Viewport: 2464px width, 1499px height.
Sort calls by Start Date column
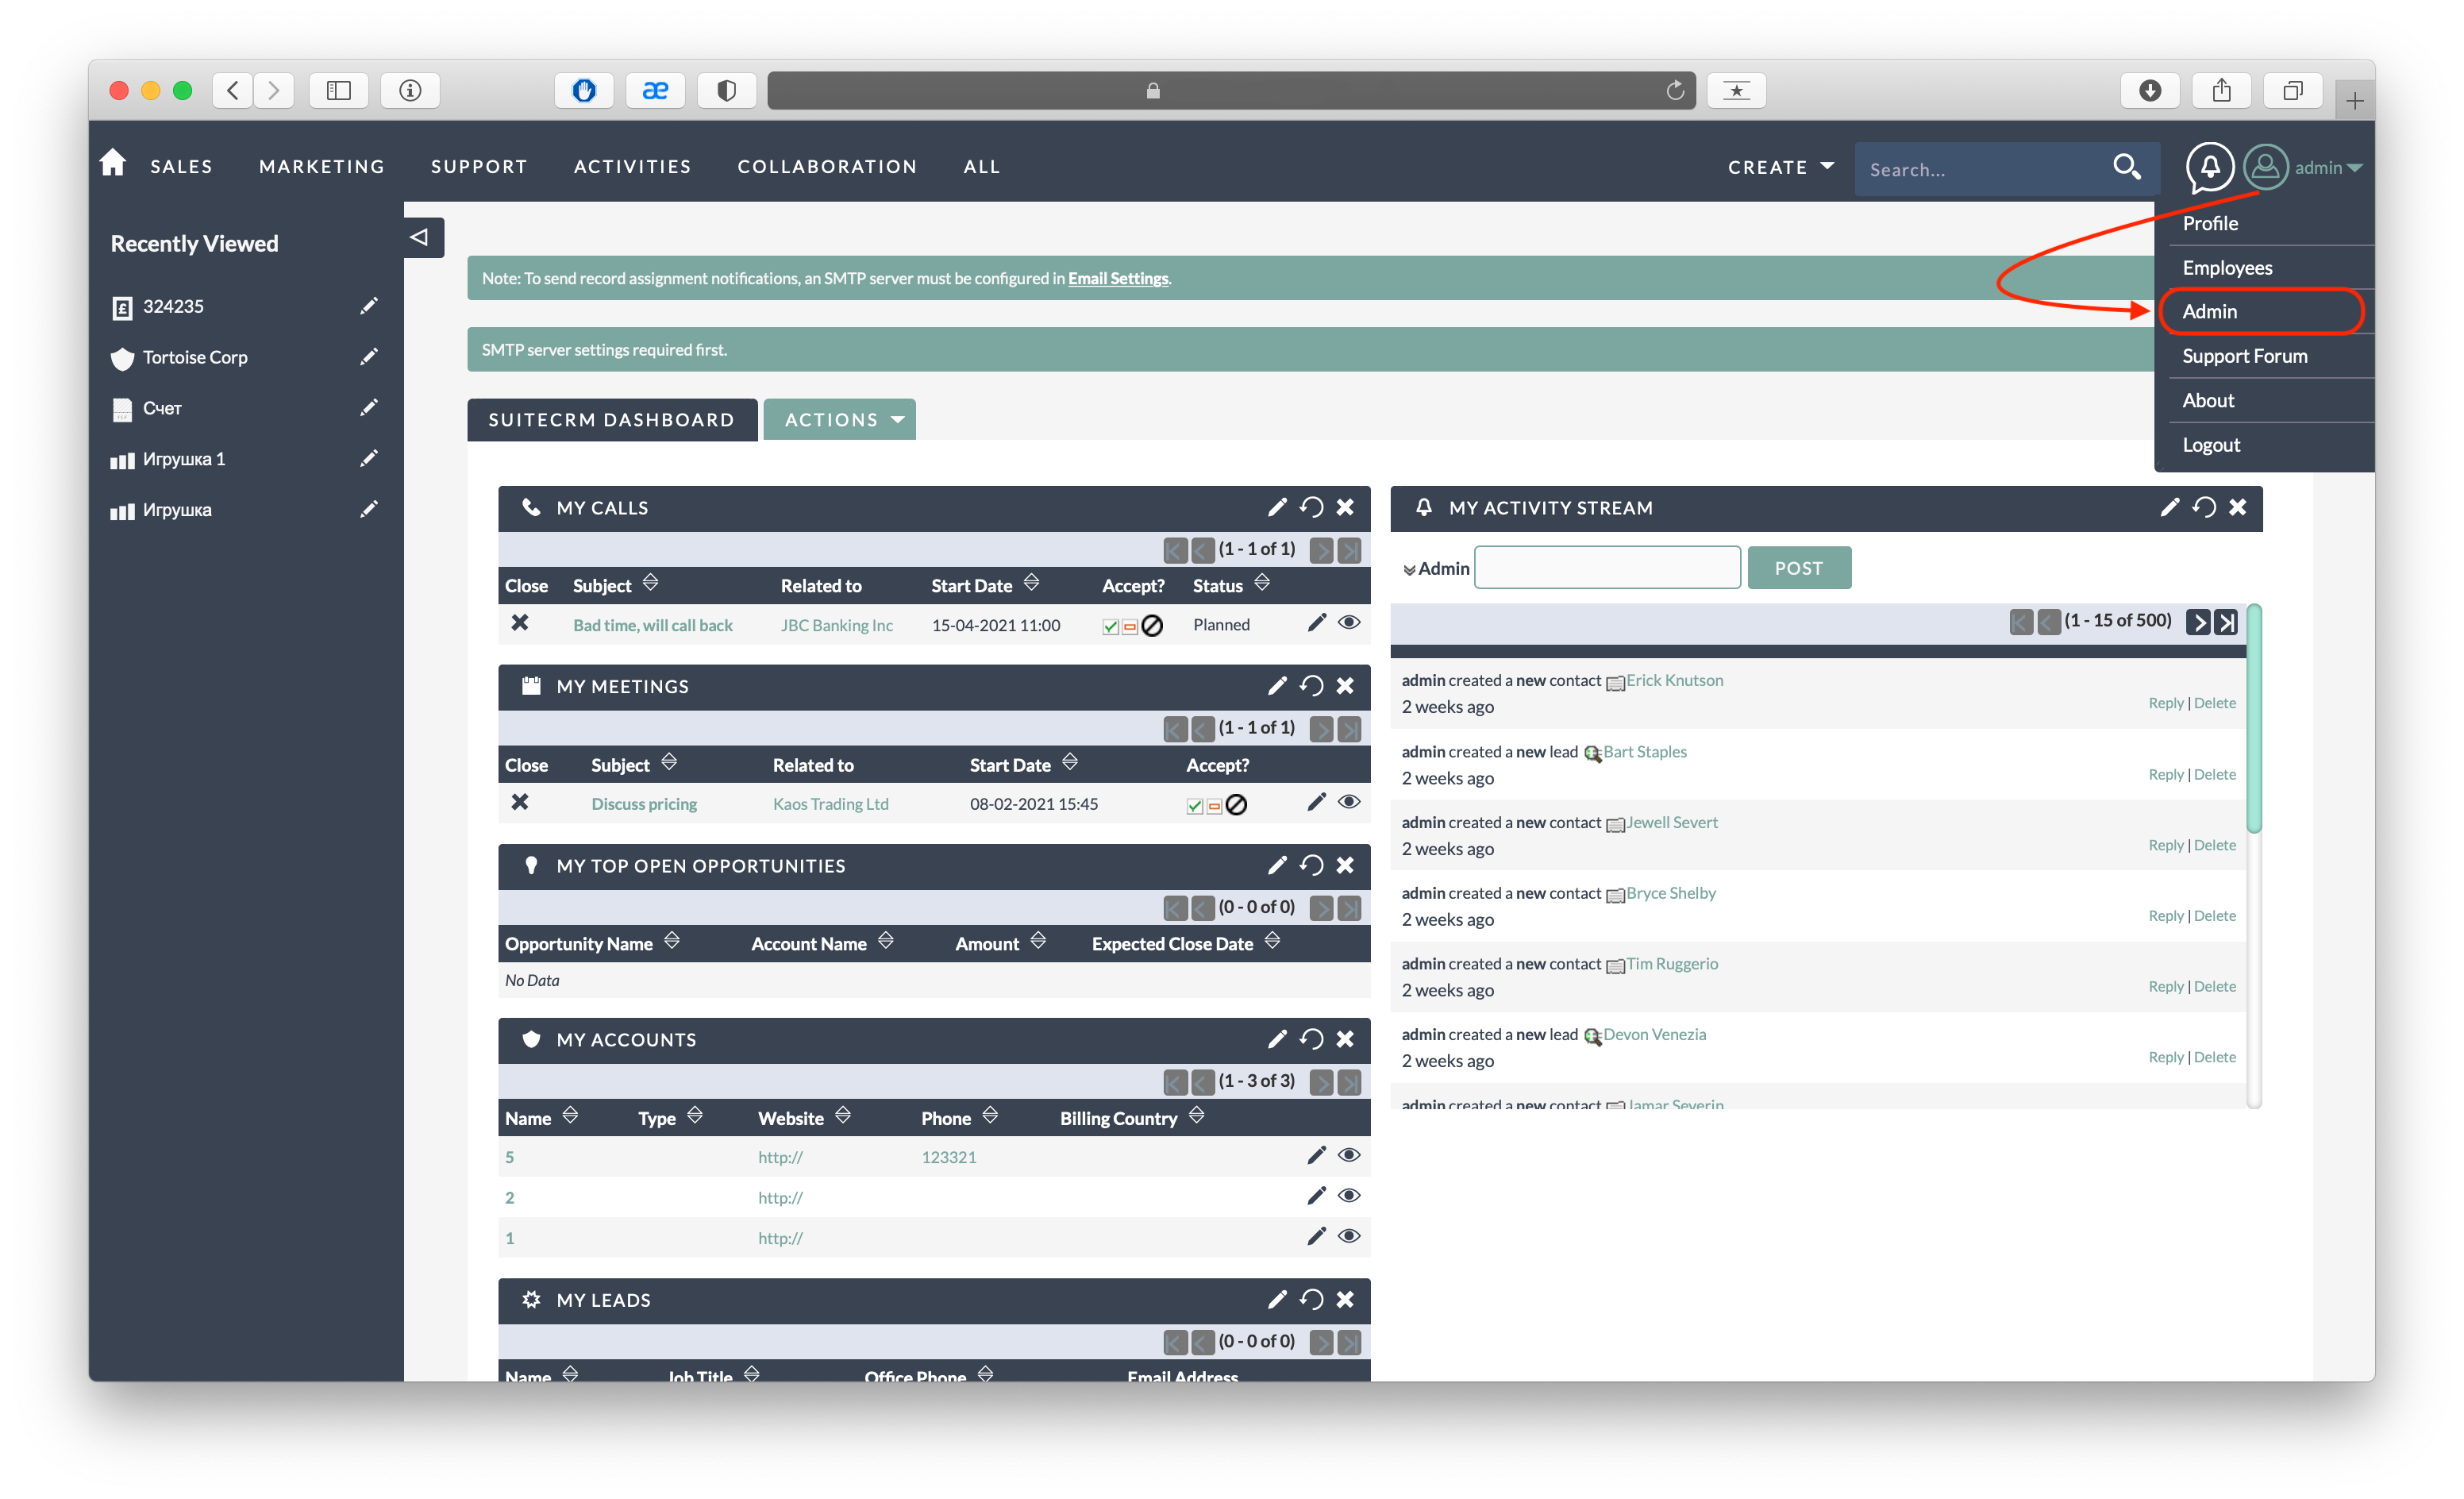point(1031,582)
